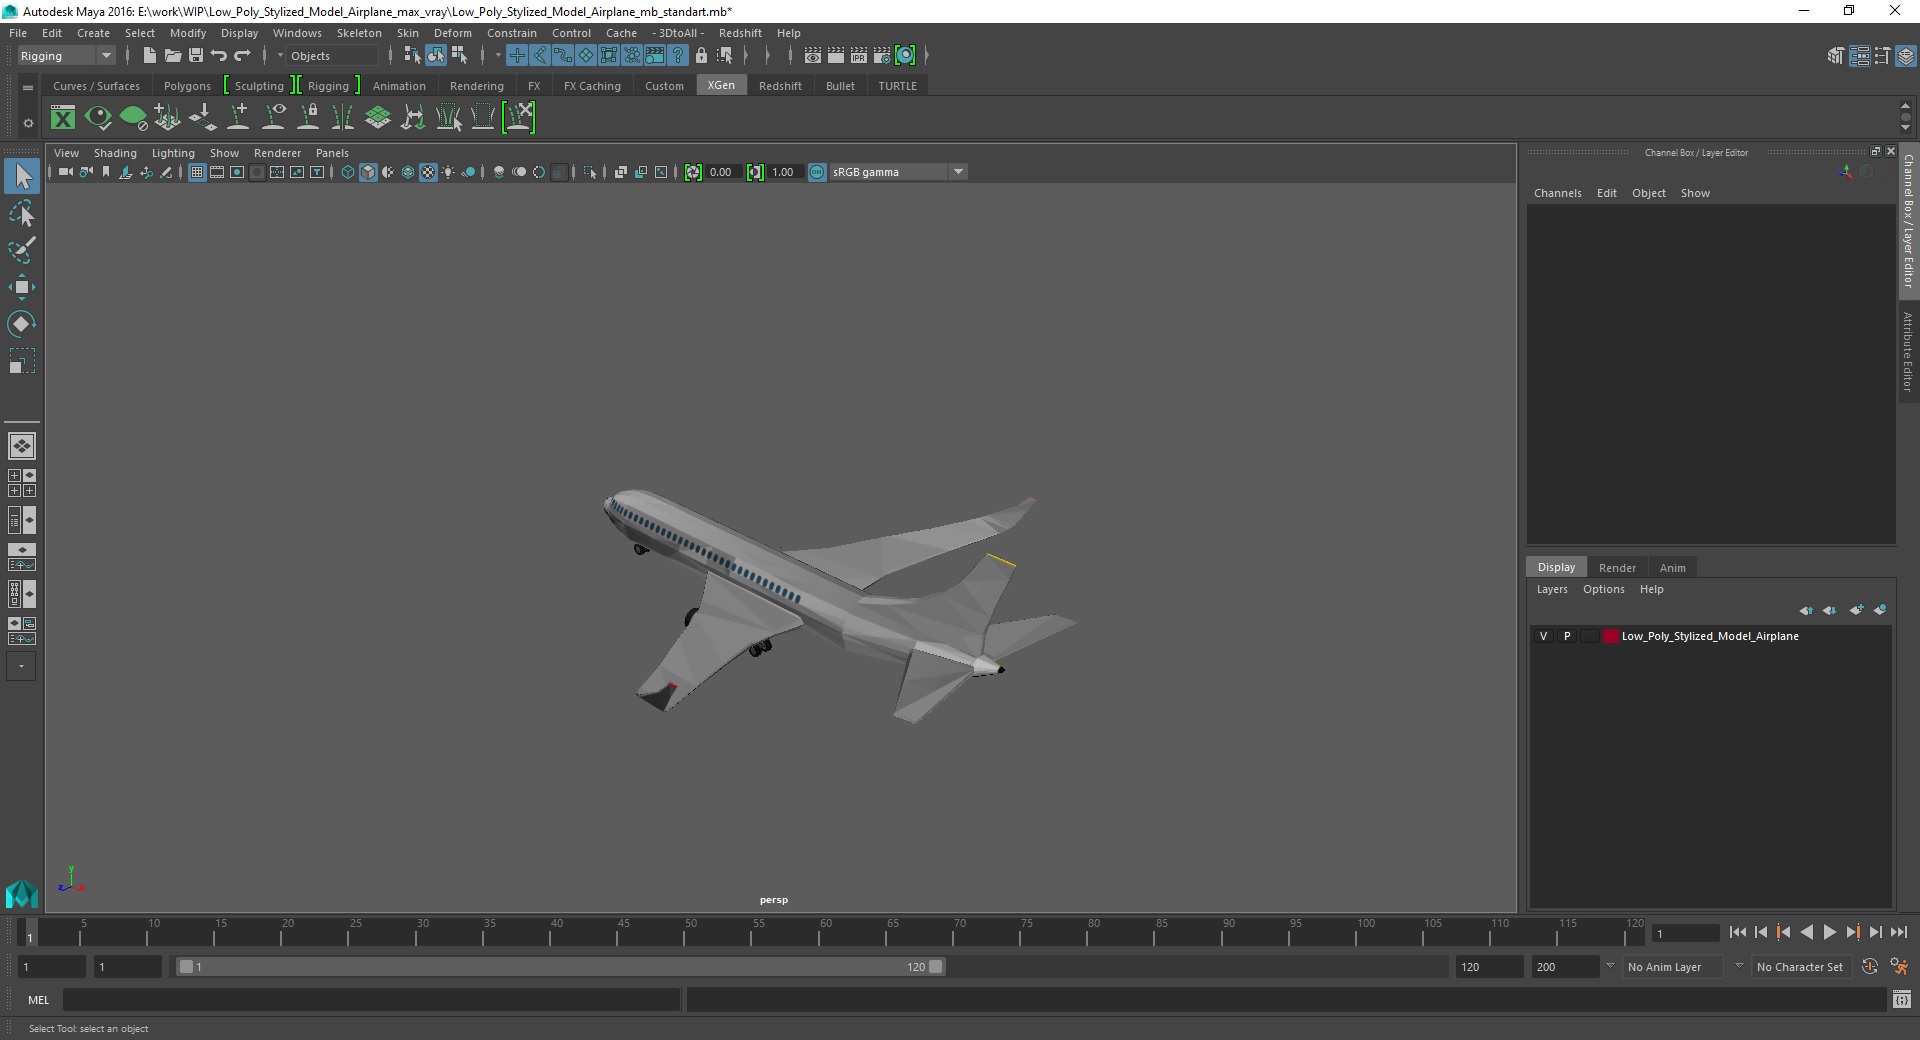
Task: Step forward one frame button
Action: click(1875, 932)
